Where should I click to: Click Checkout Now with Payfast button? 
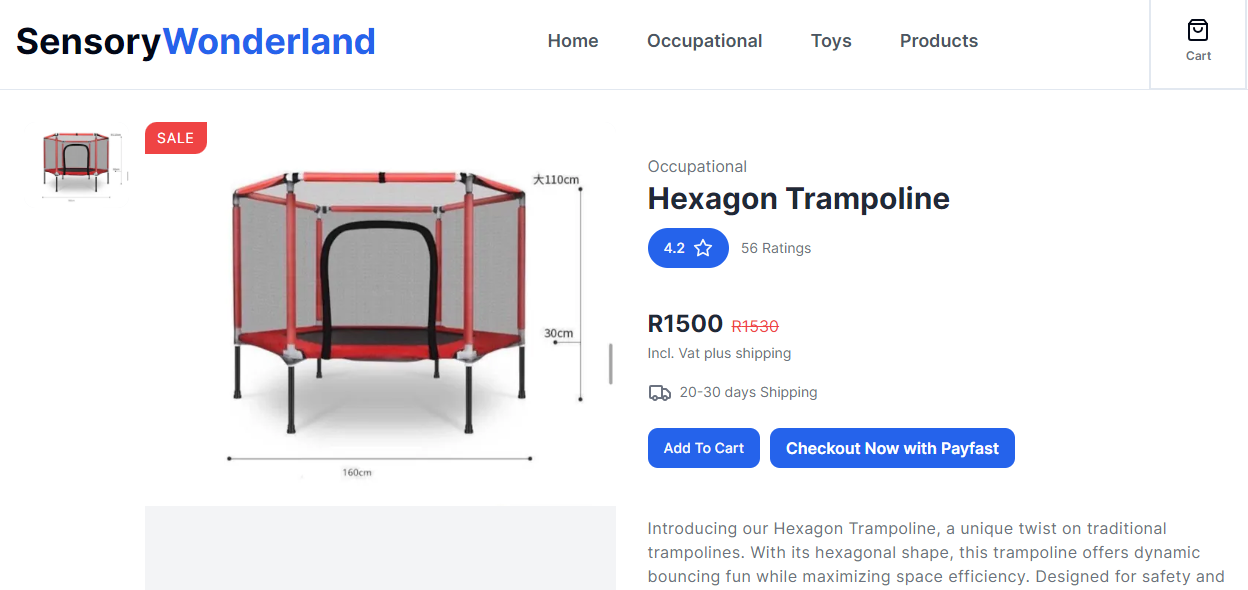[x=892, y=448]
